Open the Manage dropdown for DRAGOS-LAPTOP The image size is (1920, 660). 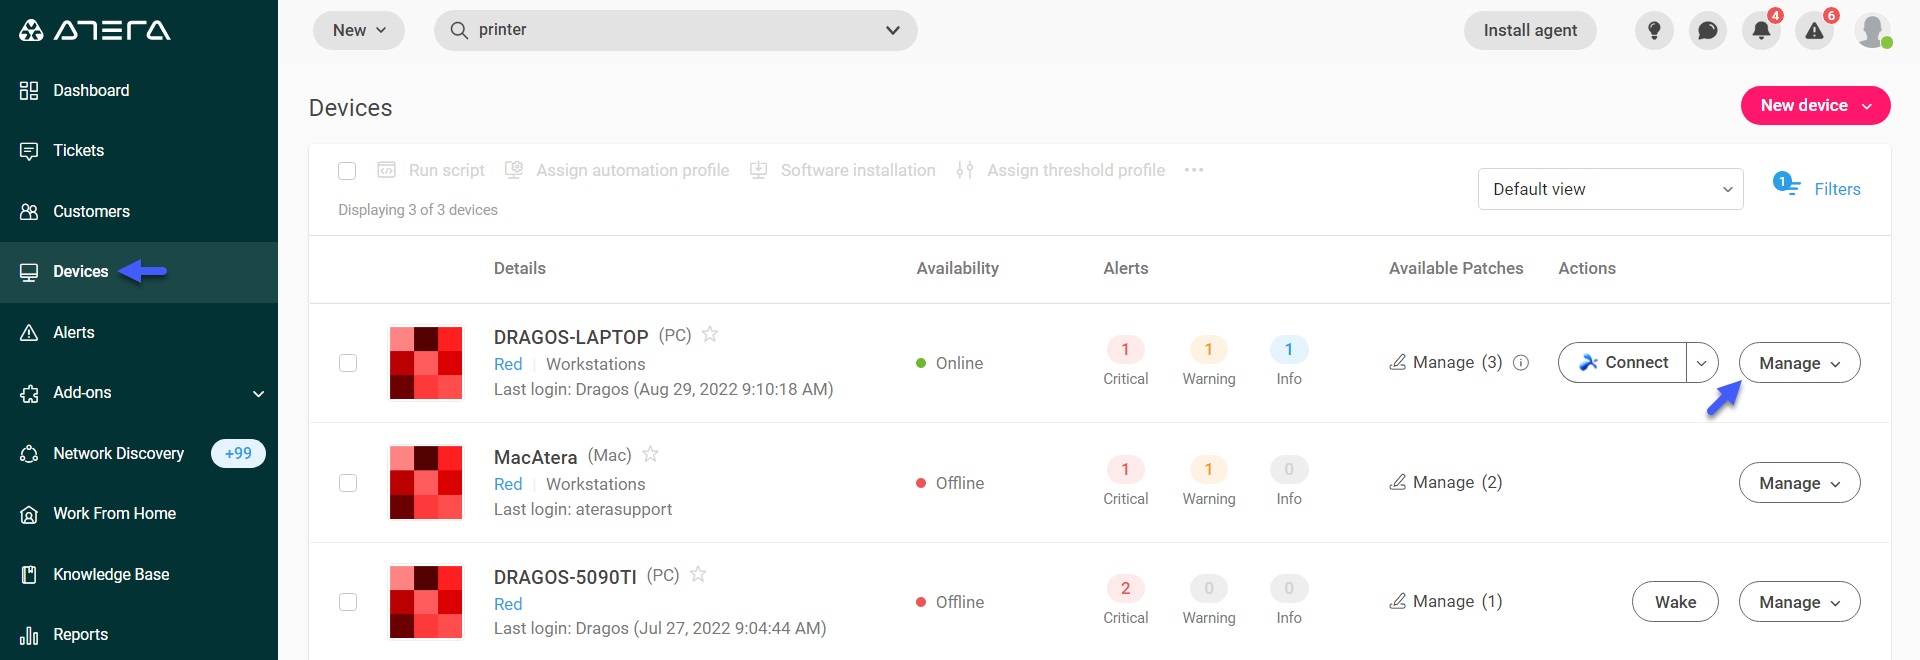(1799, 363)
